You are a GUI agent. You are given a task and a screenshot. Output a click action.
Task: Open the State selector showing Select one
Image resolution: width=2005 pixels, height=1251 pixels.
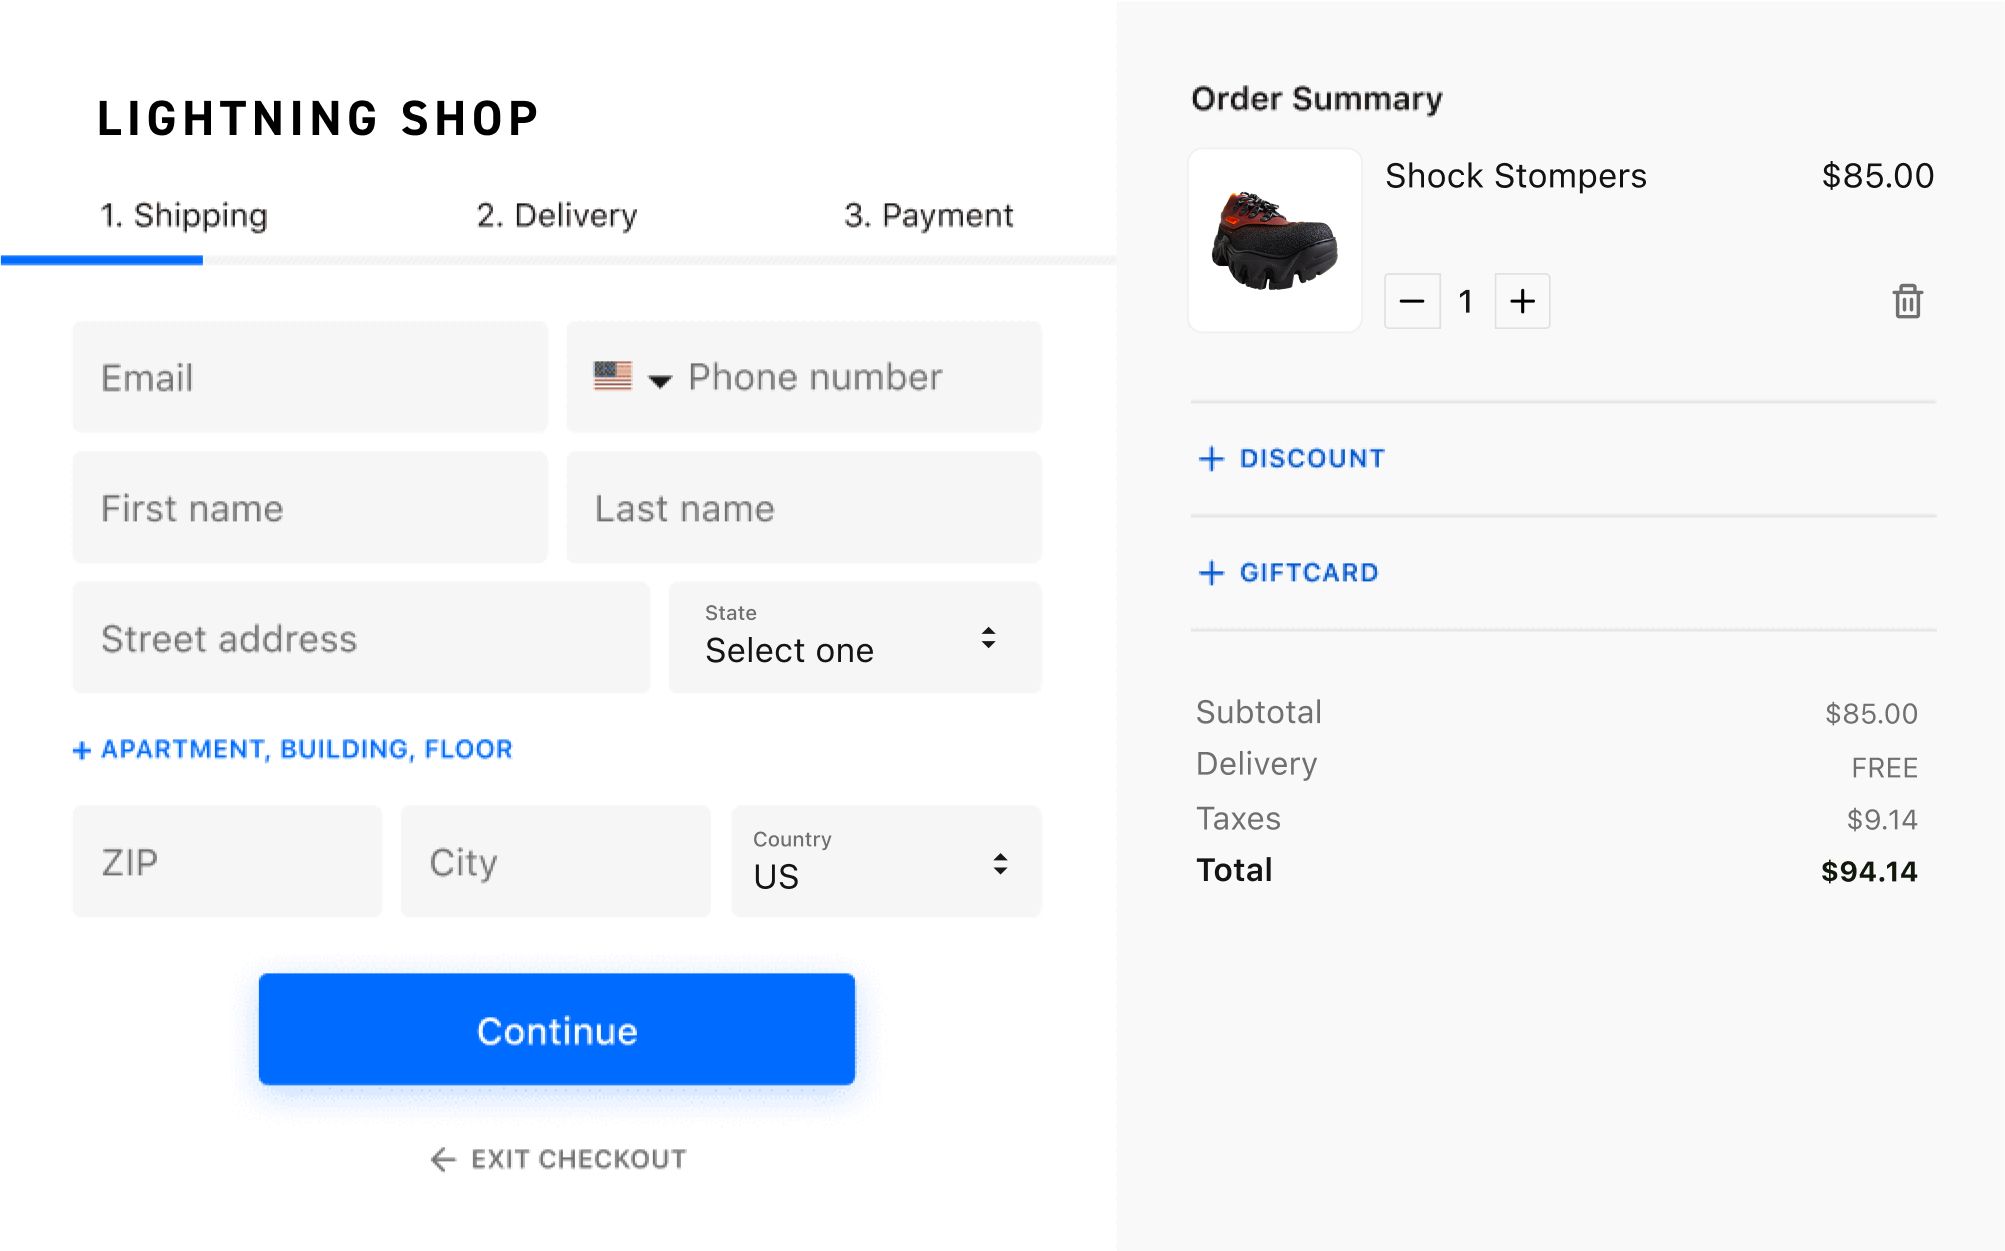pyautogui.click(x=855, y=637)
